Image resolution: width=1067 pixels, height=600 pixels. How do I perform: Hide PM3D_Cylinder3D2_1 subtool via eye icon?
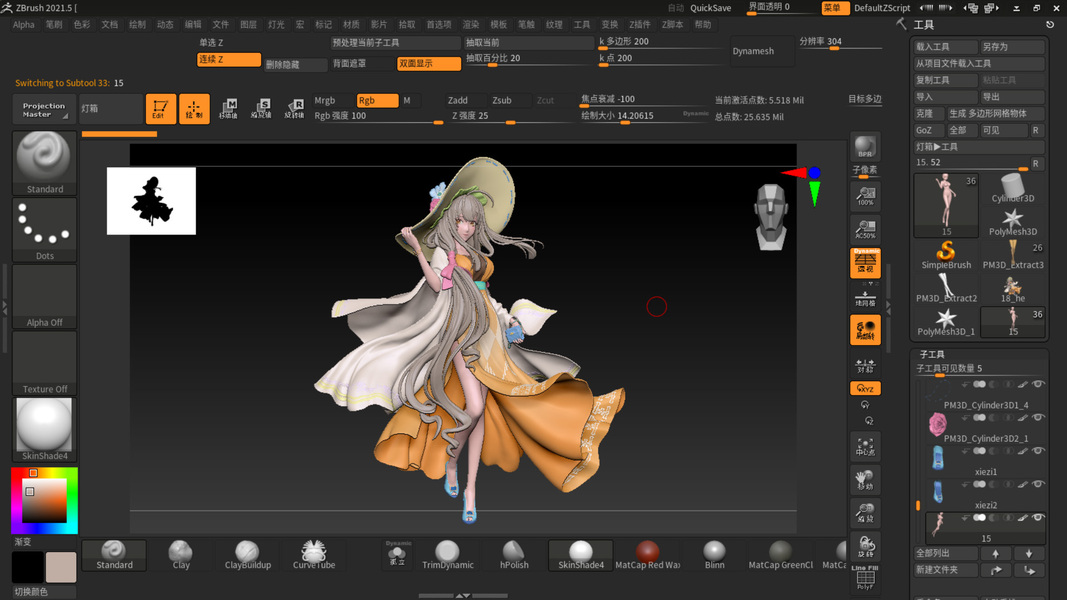[1038, 418]
